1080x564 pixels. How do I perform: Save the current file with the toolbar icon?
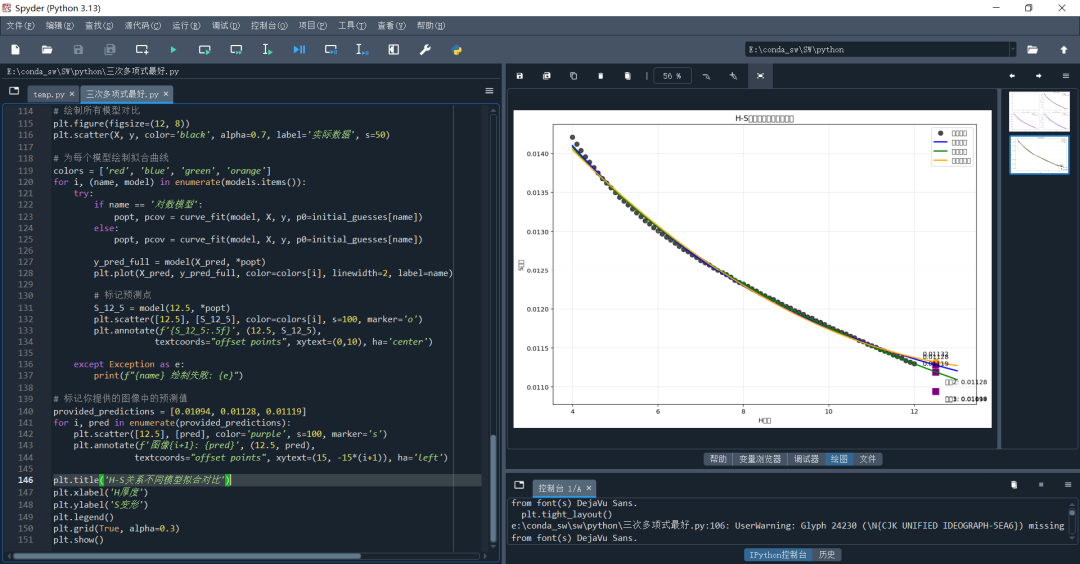pyautogui.click(x=79, y=50)
